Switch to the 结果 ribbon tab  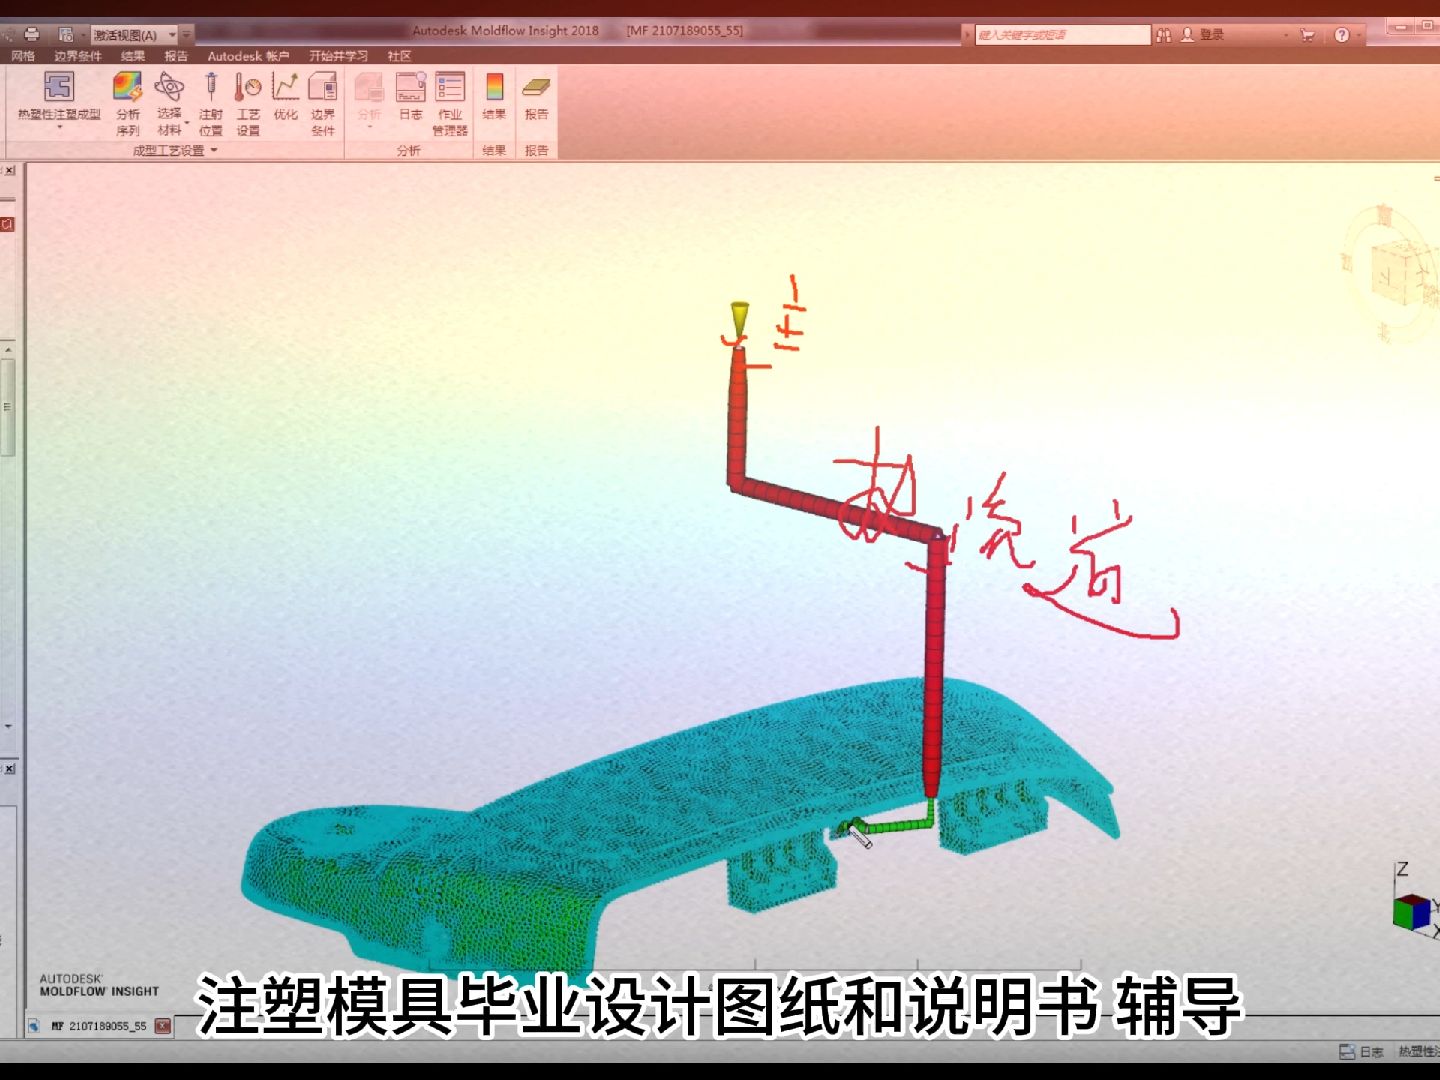pyautogui.click(x=133, y=56)
